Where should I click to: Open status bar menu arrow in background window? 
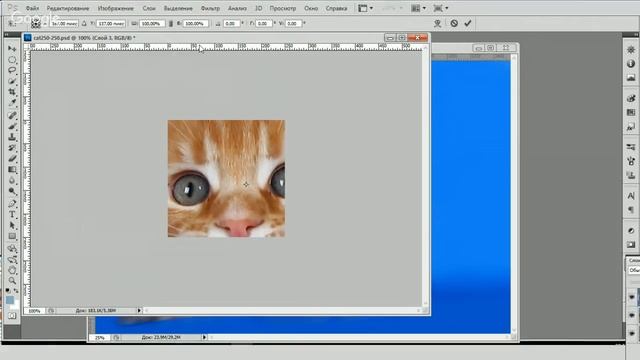click(204, 337)
